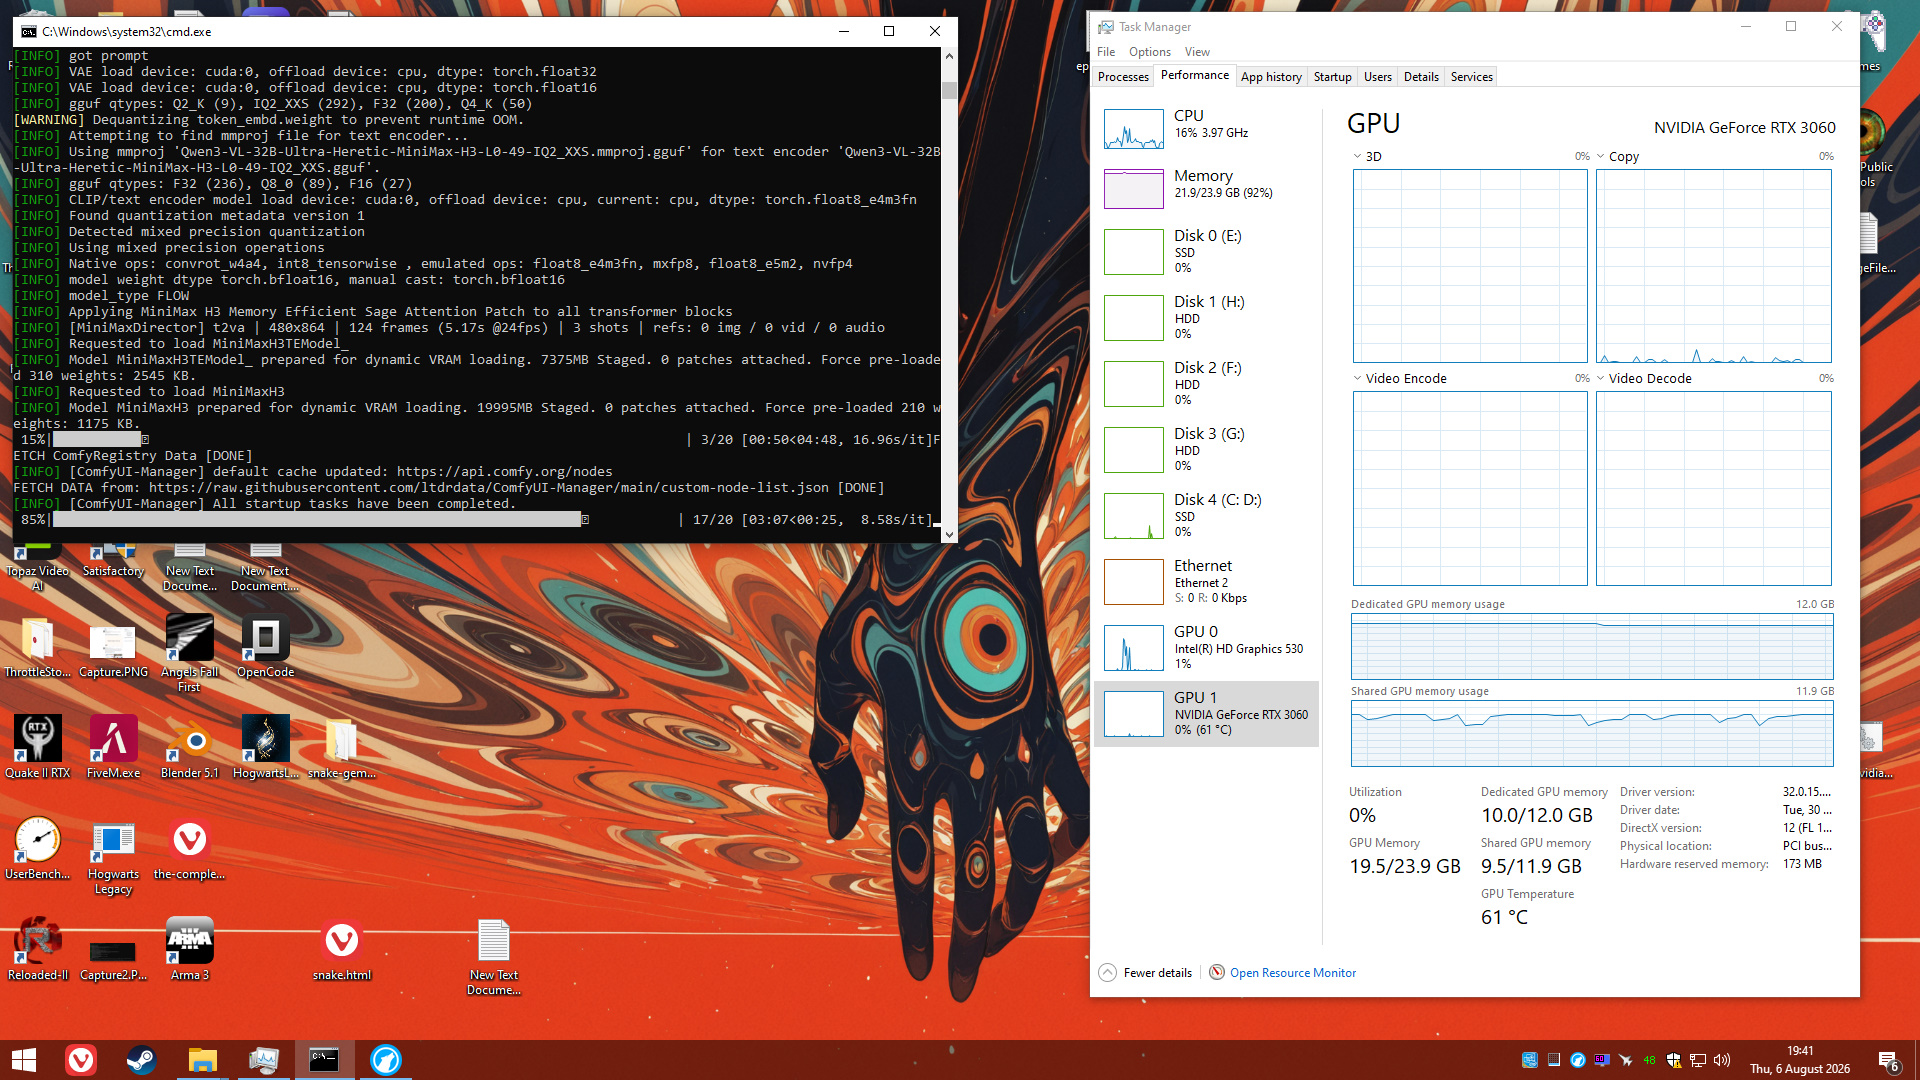
Task: Open LibreWolf from the taskbar
Action: pyautogui.click(x=385, y=1060)
